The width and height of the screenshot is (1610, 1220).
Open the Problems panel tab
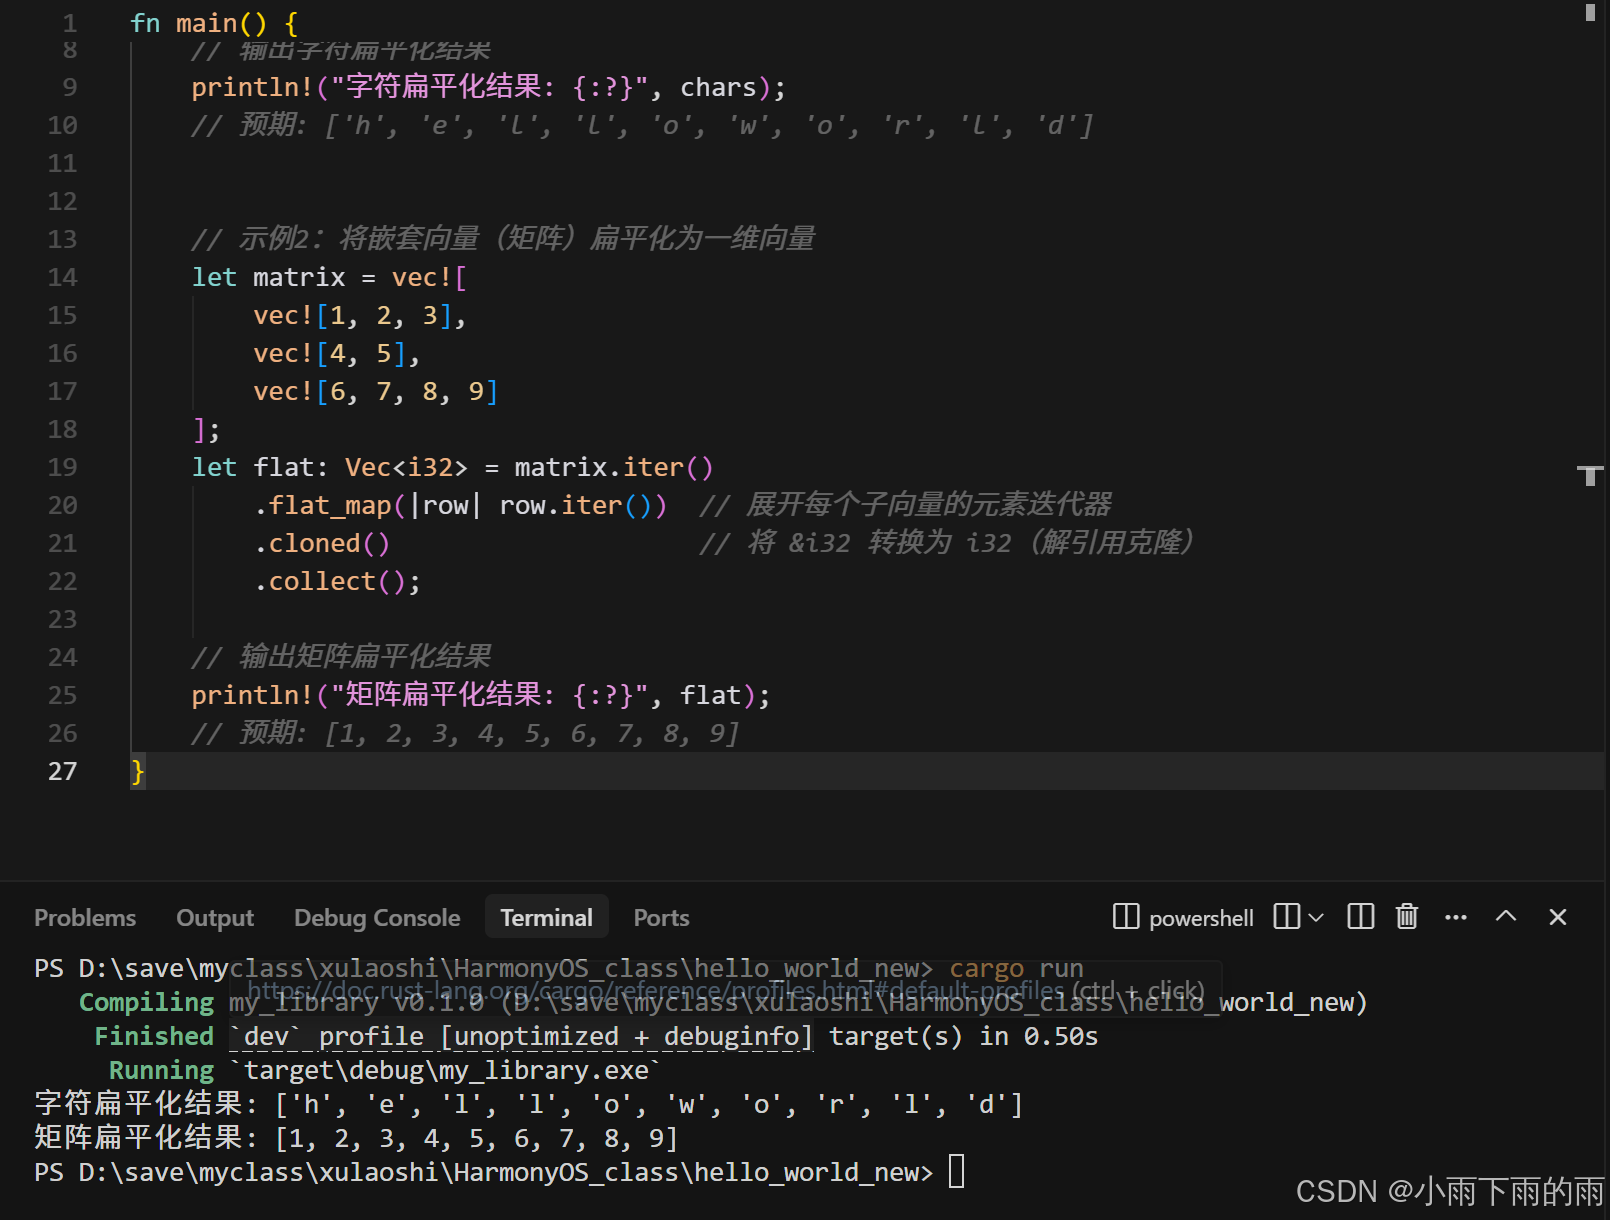click(x=85, y=918)
